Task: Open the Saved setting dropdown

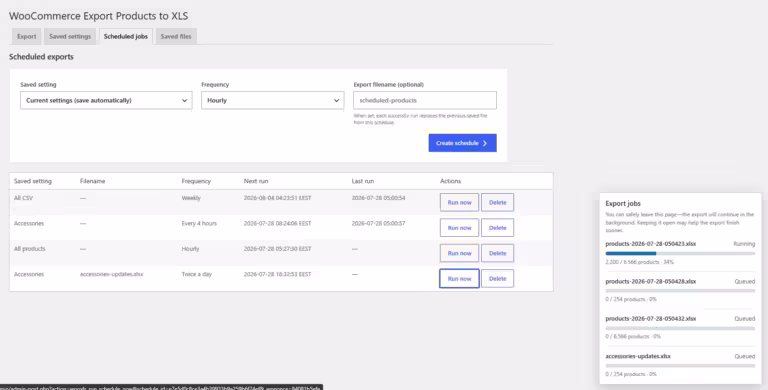Action: pyautogui.click(x=106, y=100)
